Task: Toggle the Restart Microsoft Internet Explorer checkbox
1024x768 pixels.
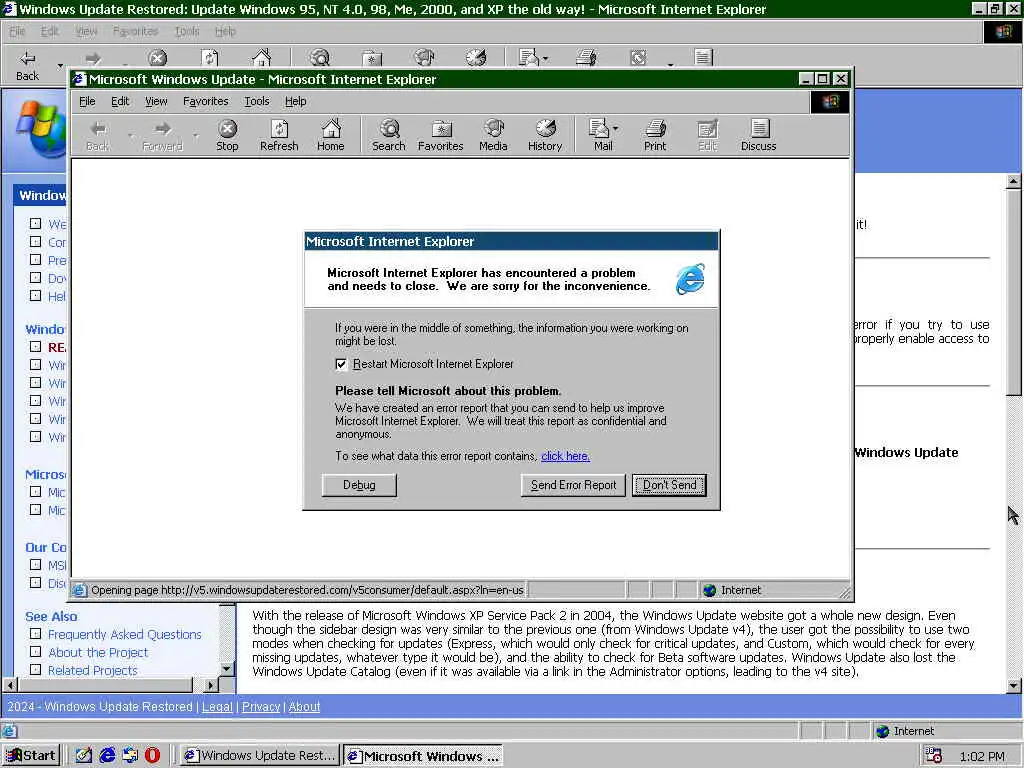Action: pos(341,364)
